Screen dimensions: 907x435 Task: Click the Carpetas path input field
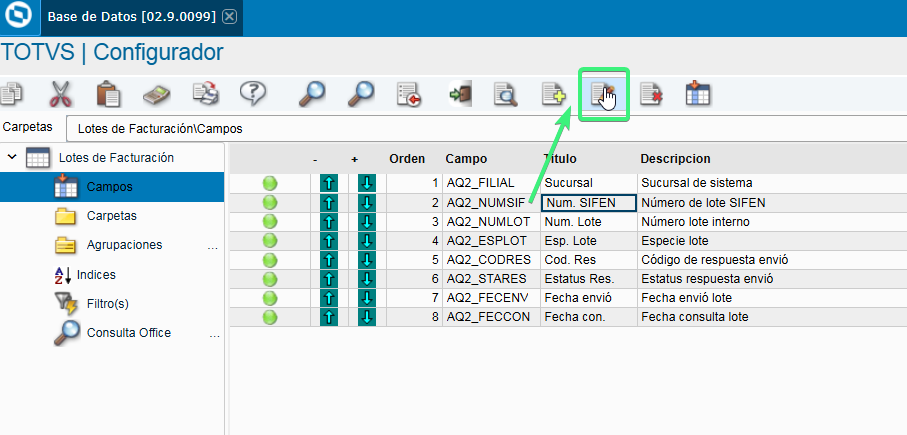[x=486, y=128]
